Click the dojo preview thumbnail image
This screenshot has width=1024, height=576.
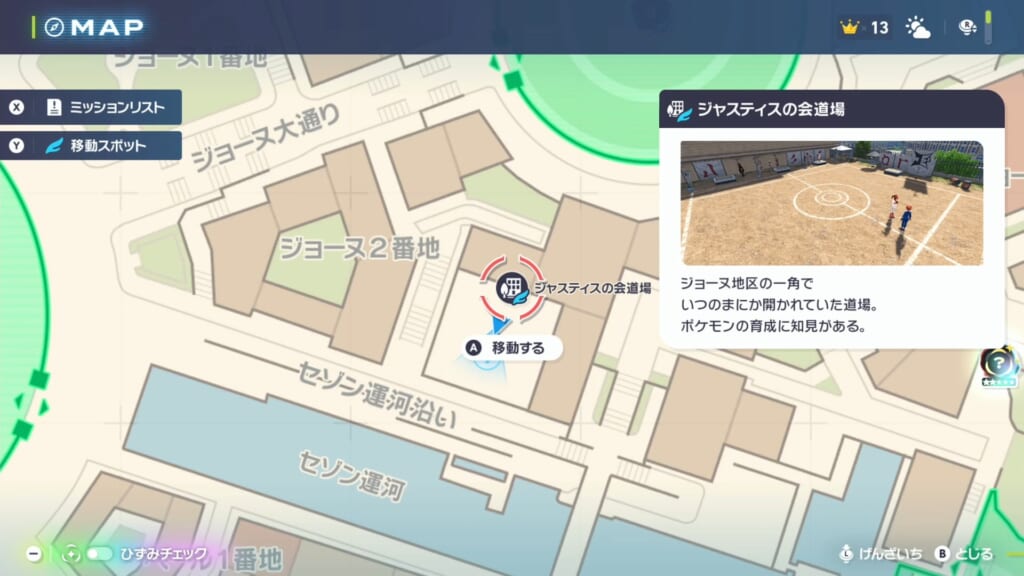pyautogui.click(x=831, y=202)
